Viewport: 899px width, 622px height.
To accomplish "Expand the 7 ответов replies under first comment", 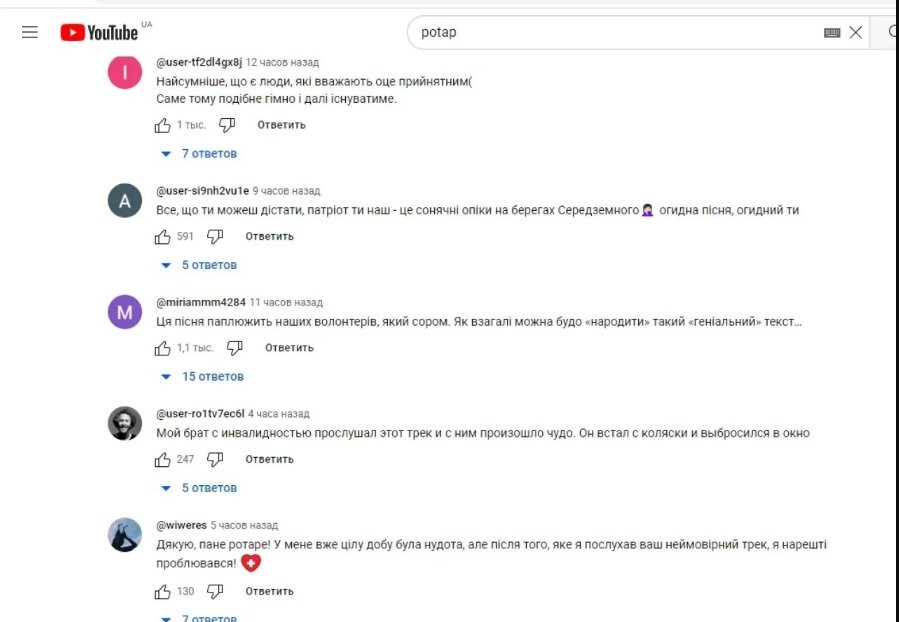I will (x=199, y=154).
